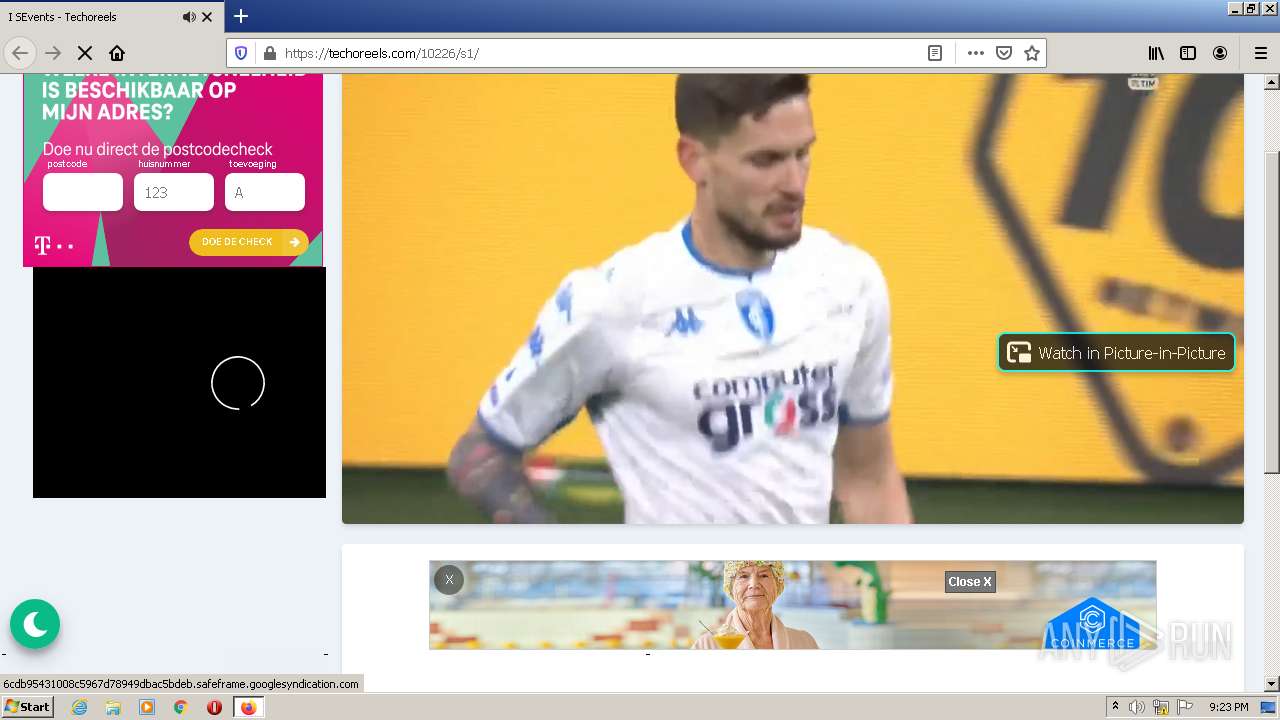Click the Show desktop button
The width and height of the screenshot is (1280, 720).
click(1268, 707)
